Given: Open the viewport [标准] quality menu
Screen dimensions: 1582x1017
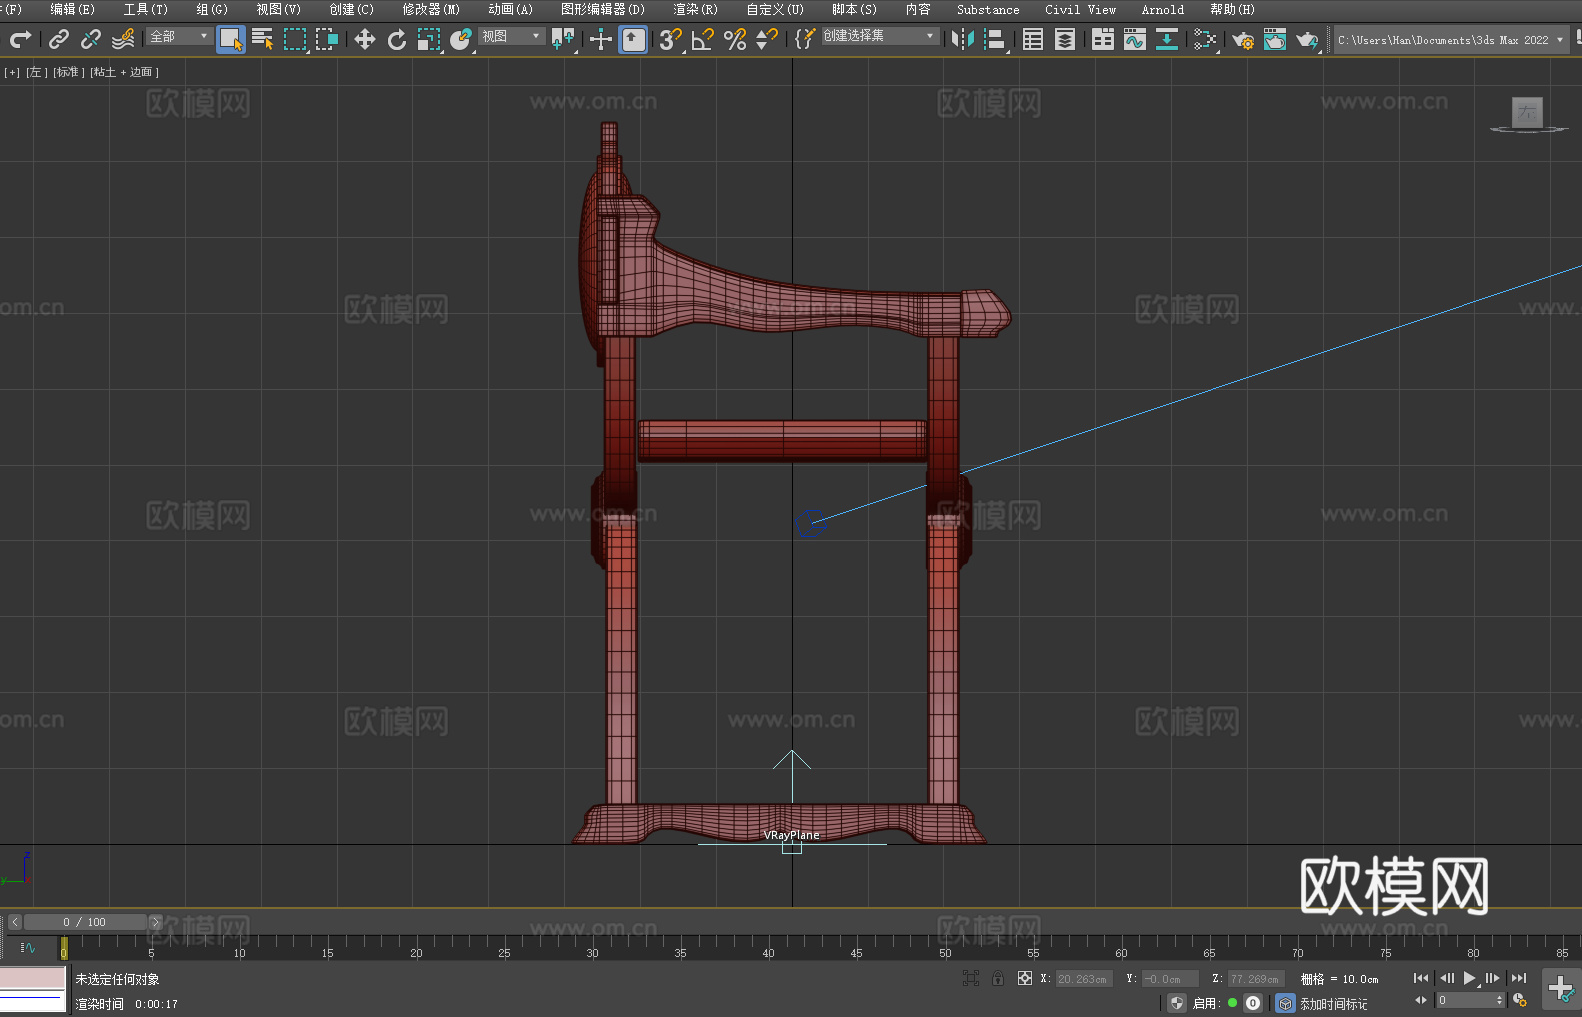Looking at the screenshot, I should tap(69, 72).
